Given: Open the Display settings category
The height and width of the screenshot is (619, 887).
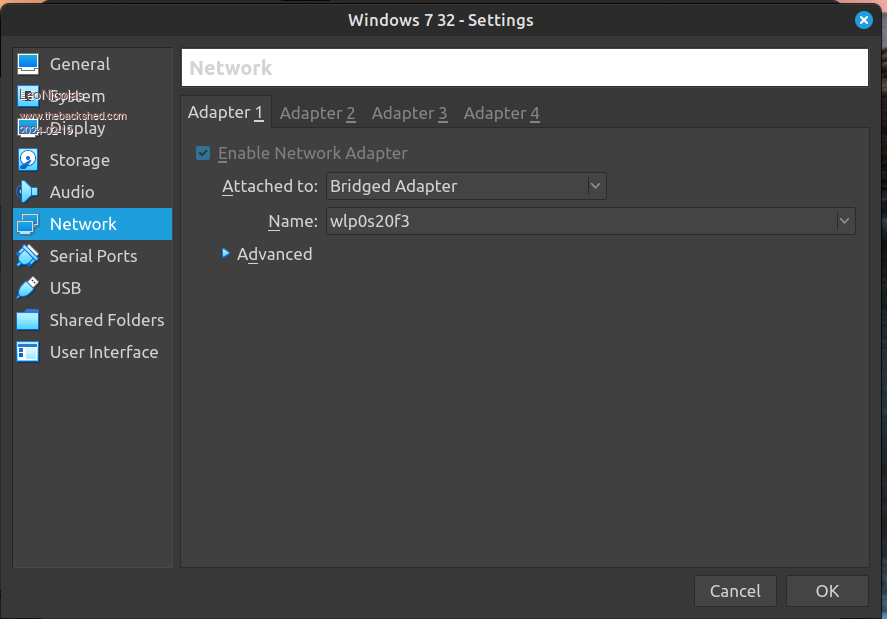Looking at the screenshot, I should pyautogui.click(x=77, y=128).
